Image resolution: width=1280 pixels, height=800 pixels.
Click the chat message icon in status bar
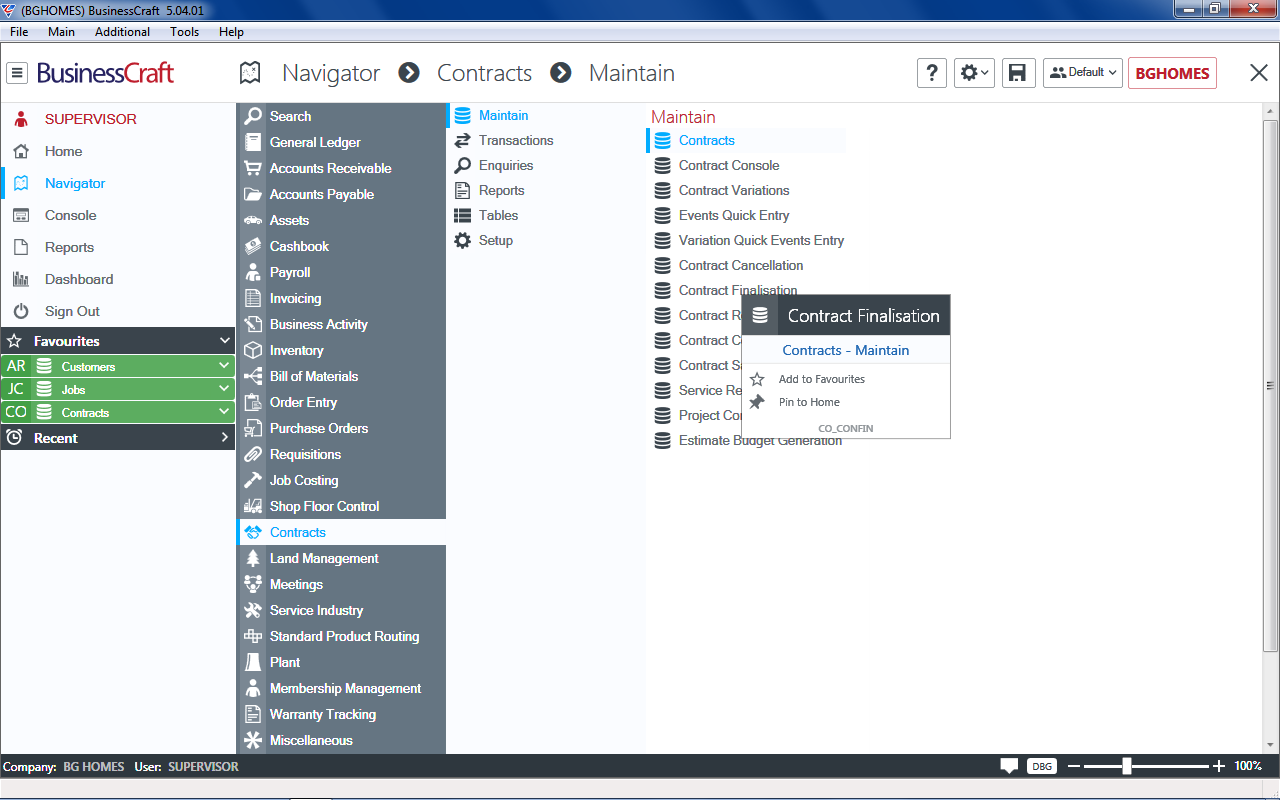click(x=1009, y=766)
